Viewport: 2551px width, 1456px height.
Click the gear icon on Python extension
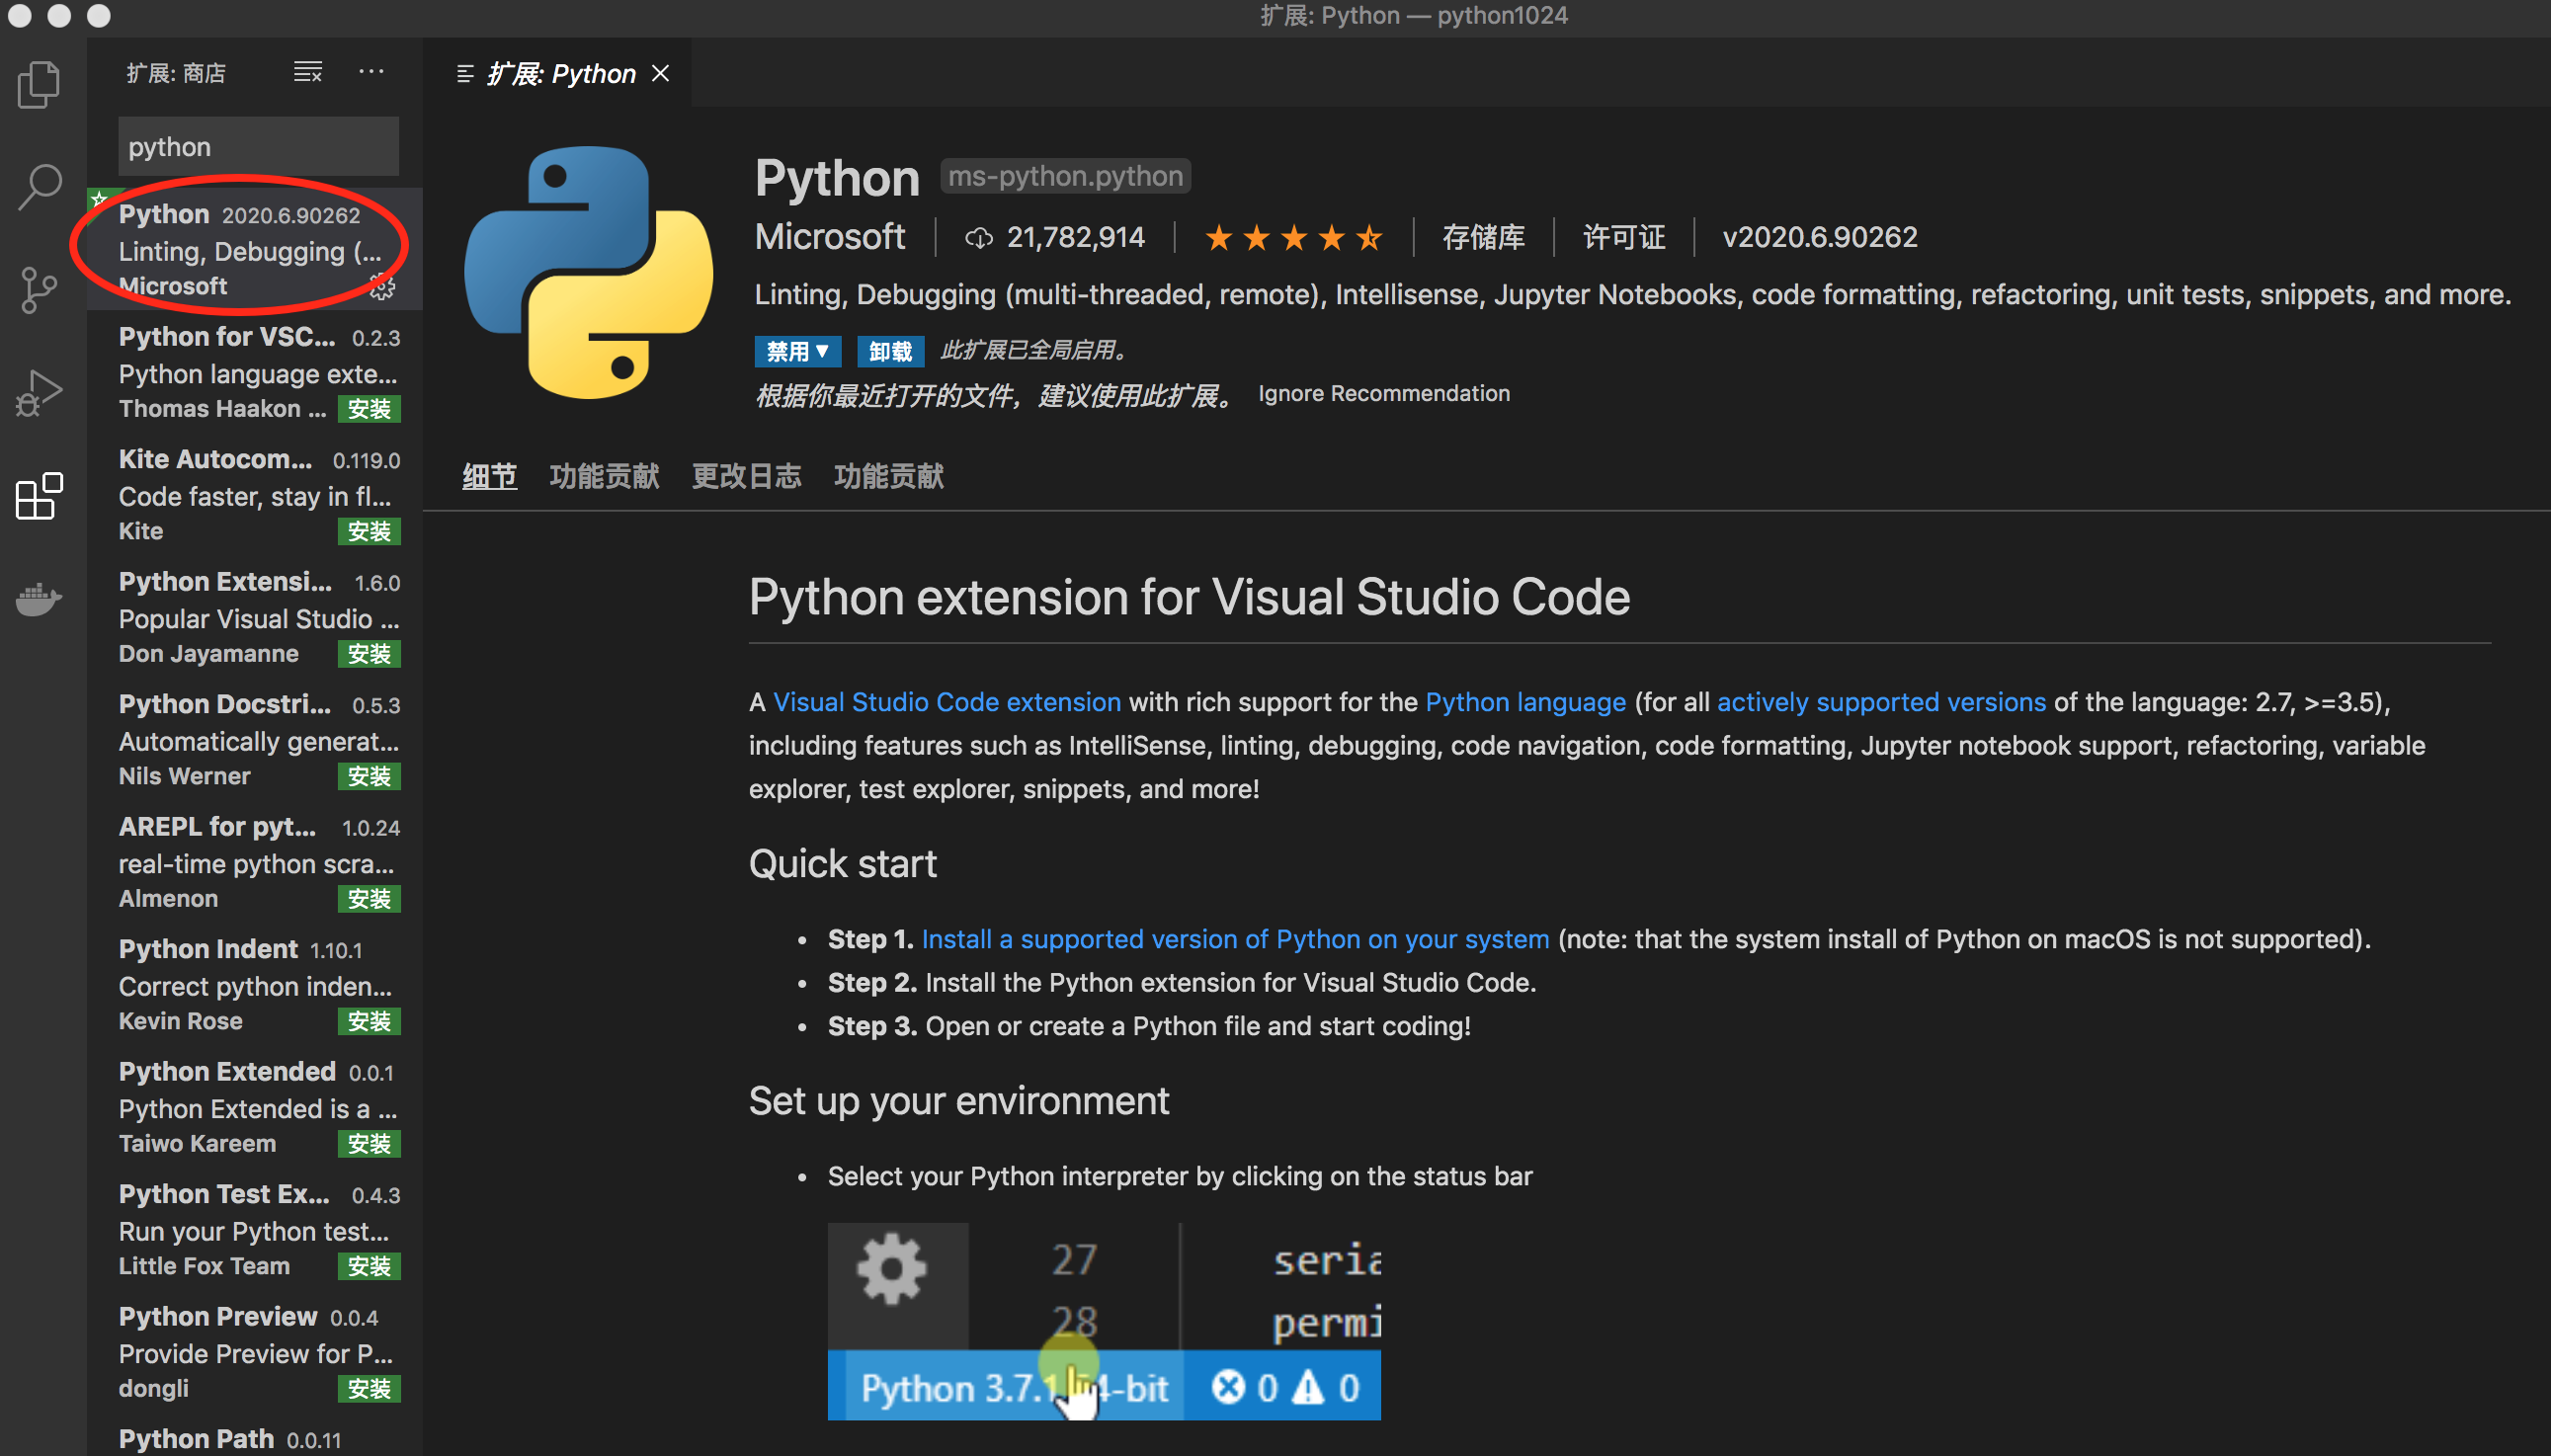pyautogui.click(x=382, y=288)
